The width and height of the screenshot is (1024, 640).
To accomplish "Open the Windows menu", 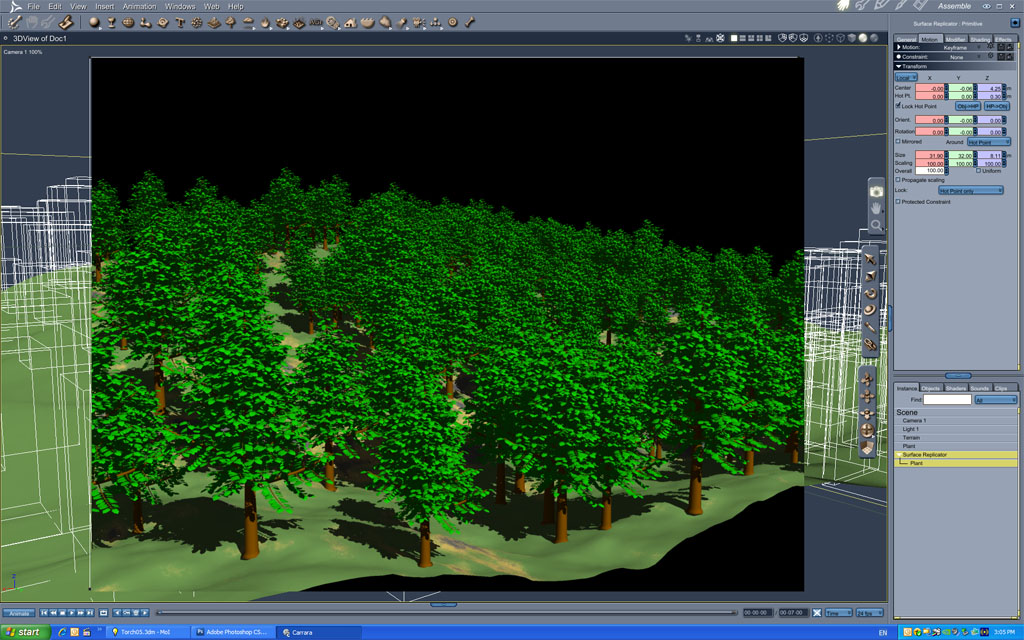I will pyautogui.click(x=180, y=6).
